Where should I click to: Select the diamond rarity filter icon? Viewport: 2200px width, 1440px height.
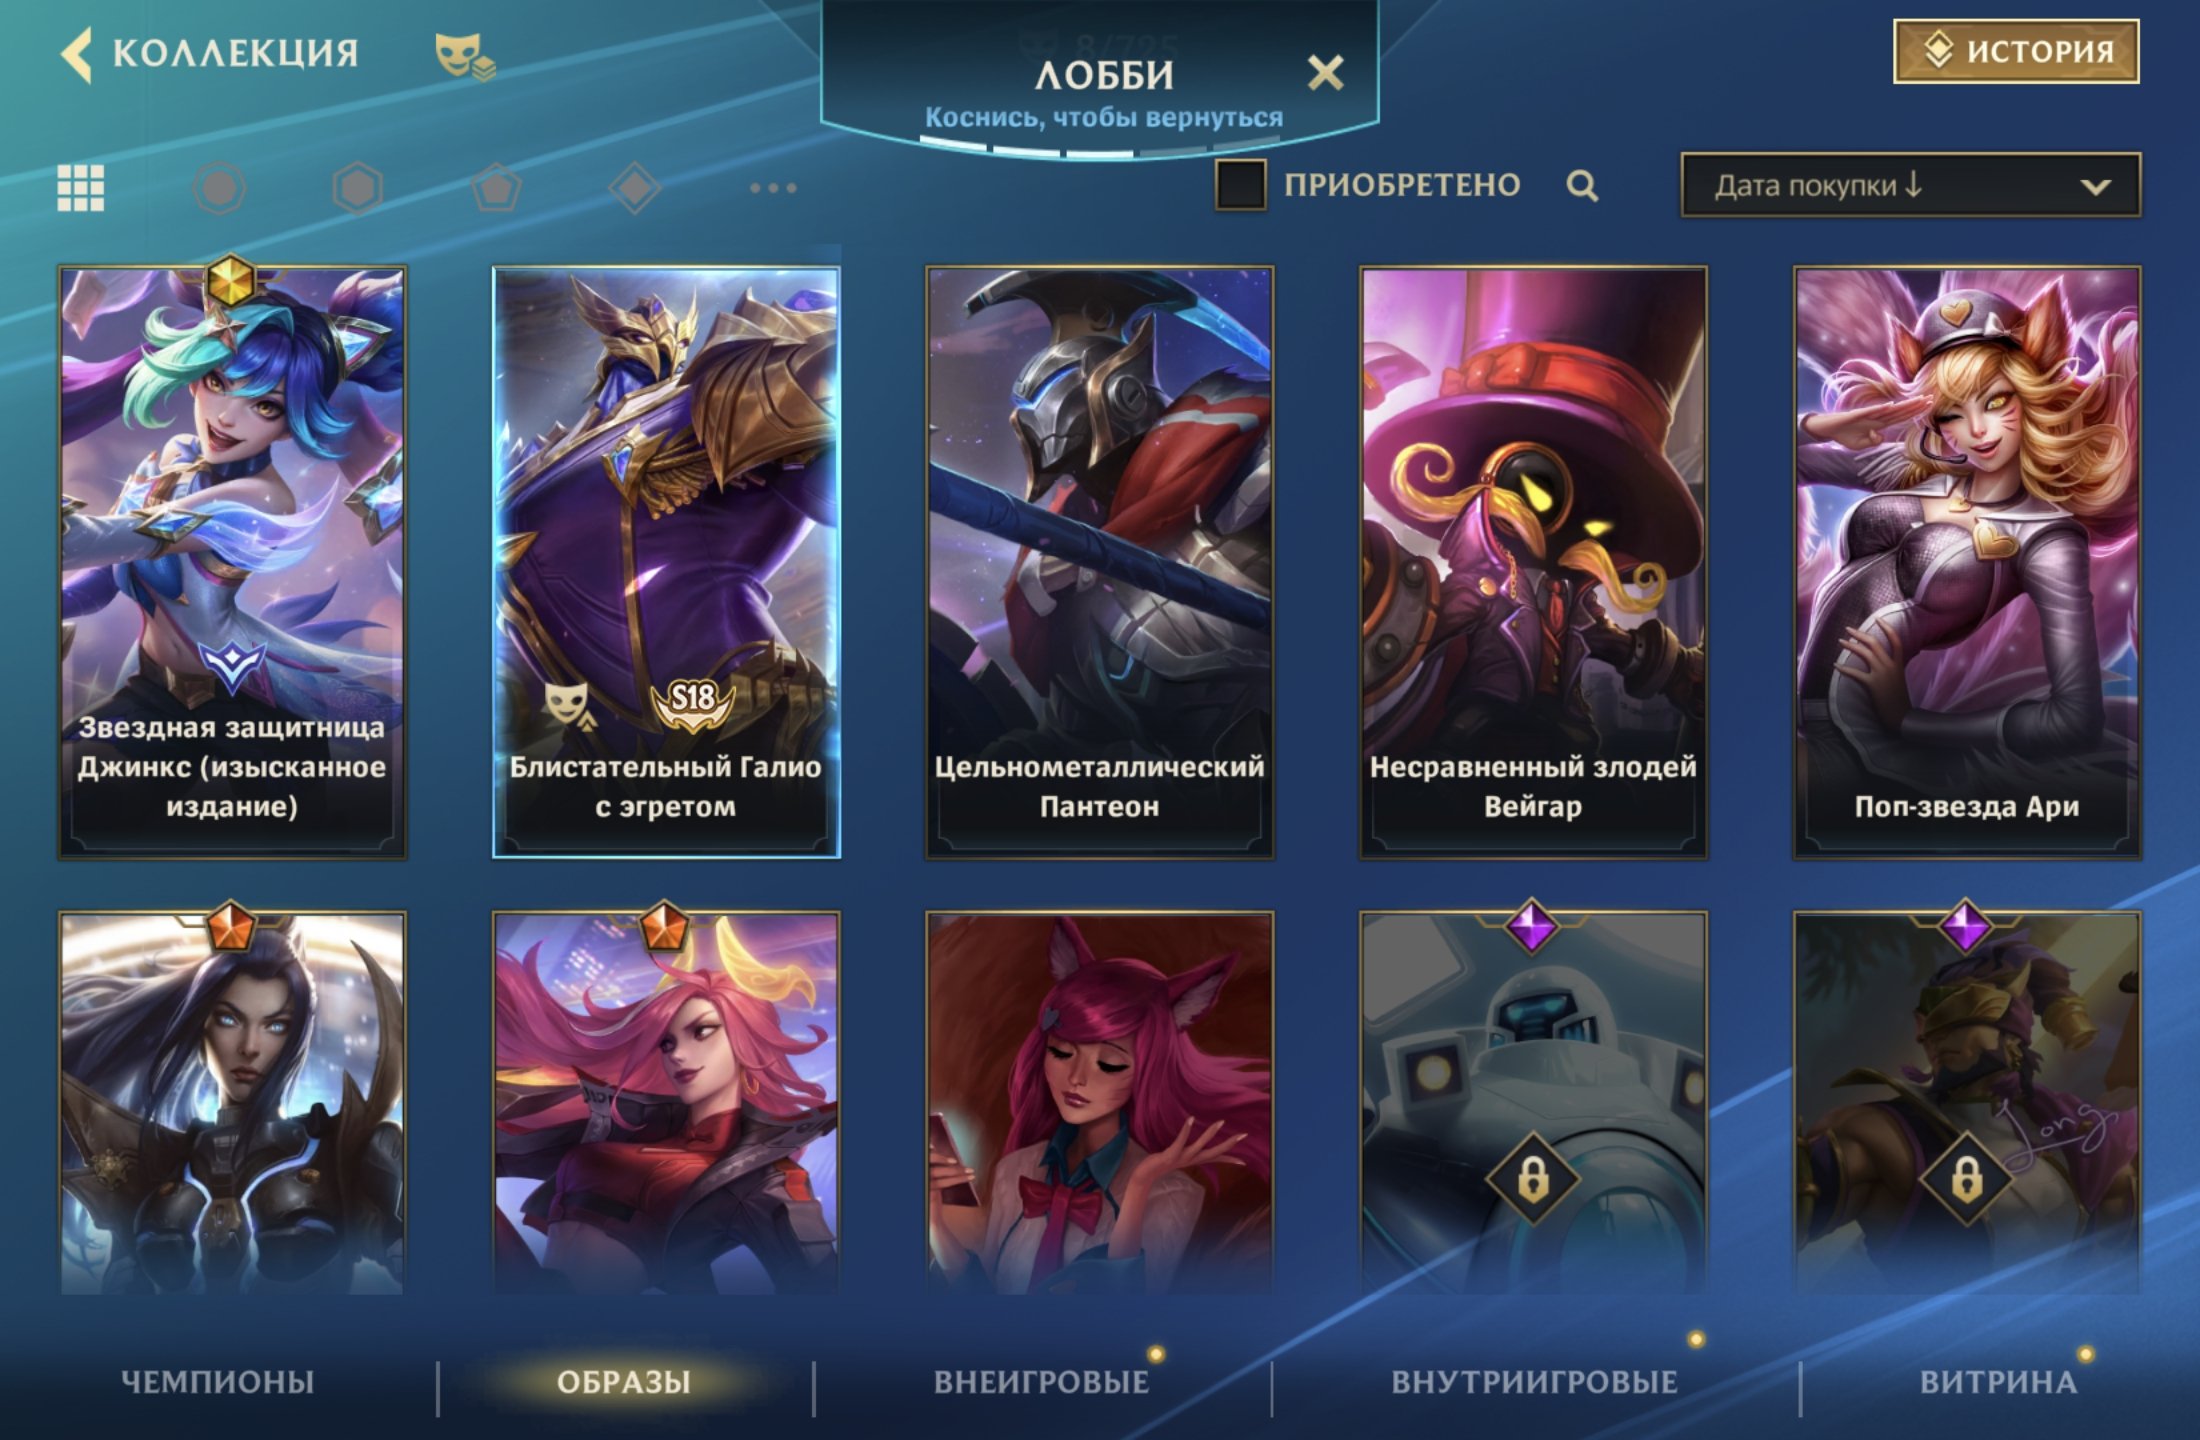635,188
